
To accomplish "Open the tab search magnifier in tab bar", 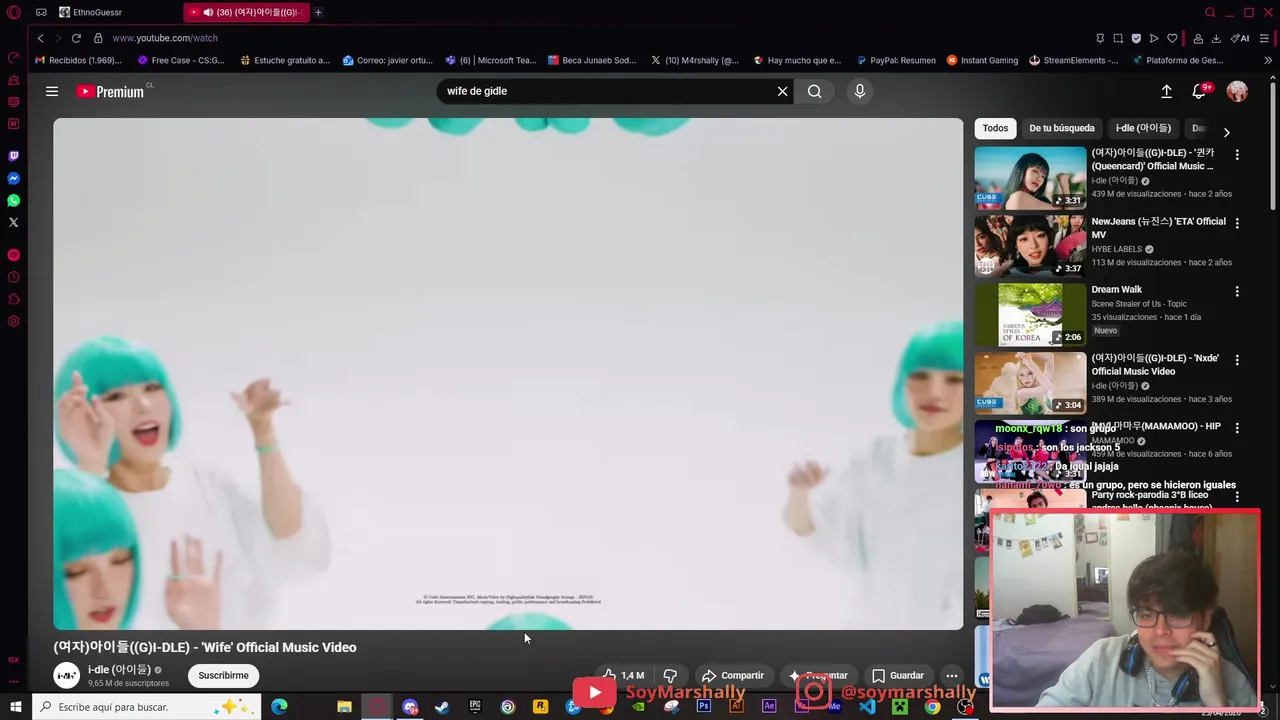I will (1210, 12).
